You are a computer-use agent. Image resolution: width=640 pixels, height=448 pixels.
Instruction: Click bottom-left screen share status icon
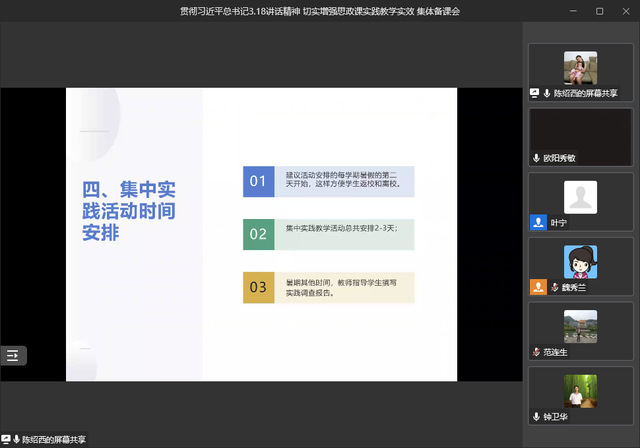pos(5,439)
